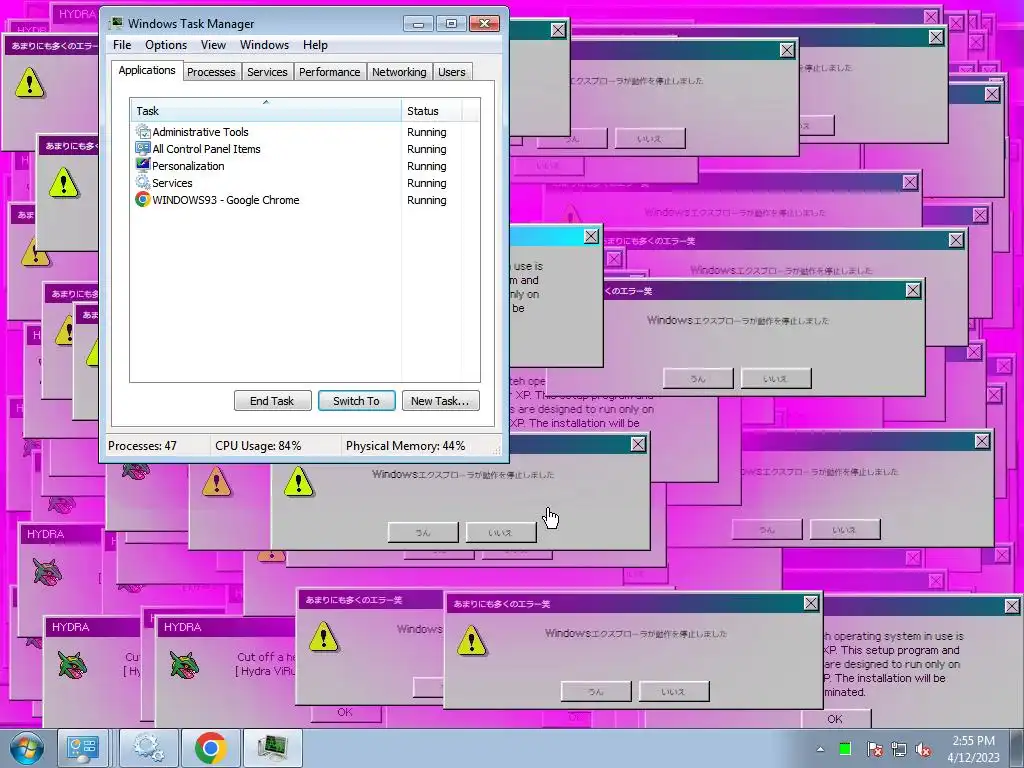The height and width of the screenshot is (768, 1024).
Task: Open the Windows Start button
Action: (26, 748)
